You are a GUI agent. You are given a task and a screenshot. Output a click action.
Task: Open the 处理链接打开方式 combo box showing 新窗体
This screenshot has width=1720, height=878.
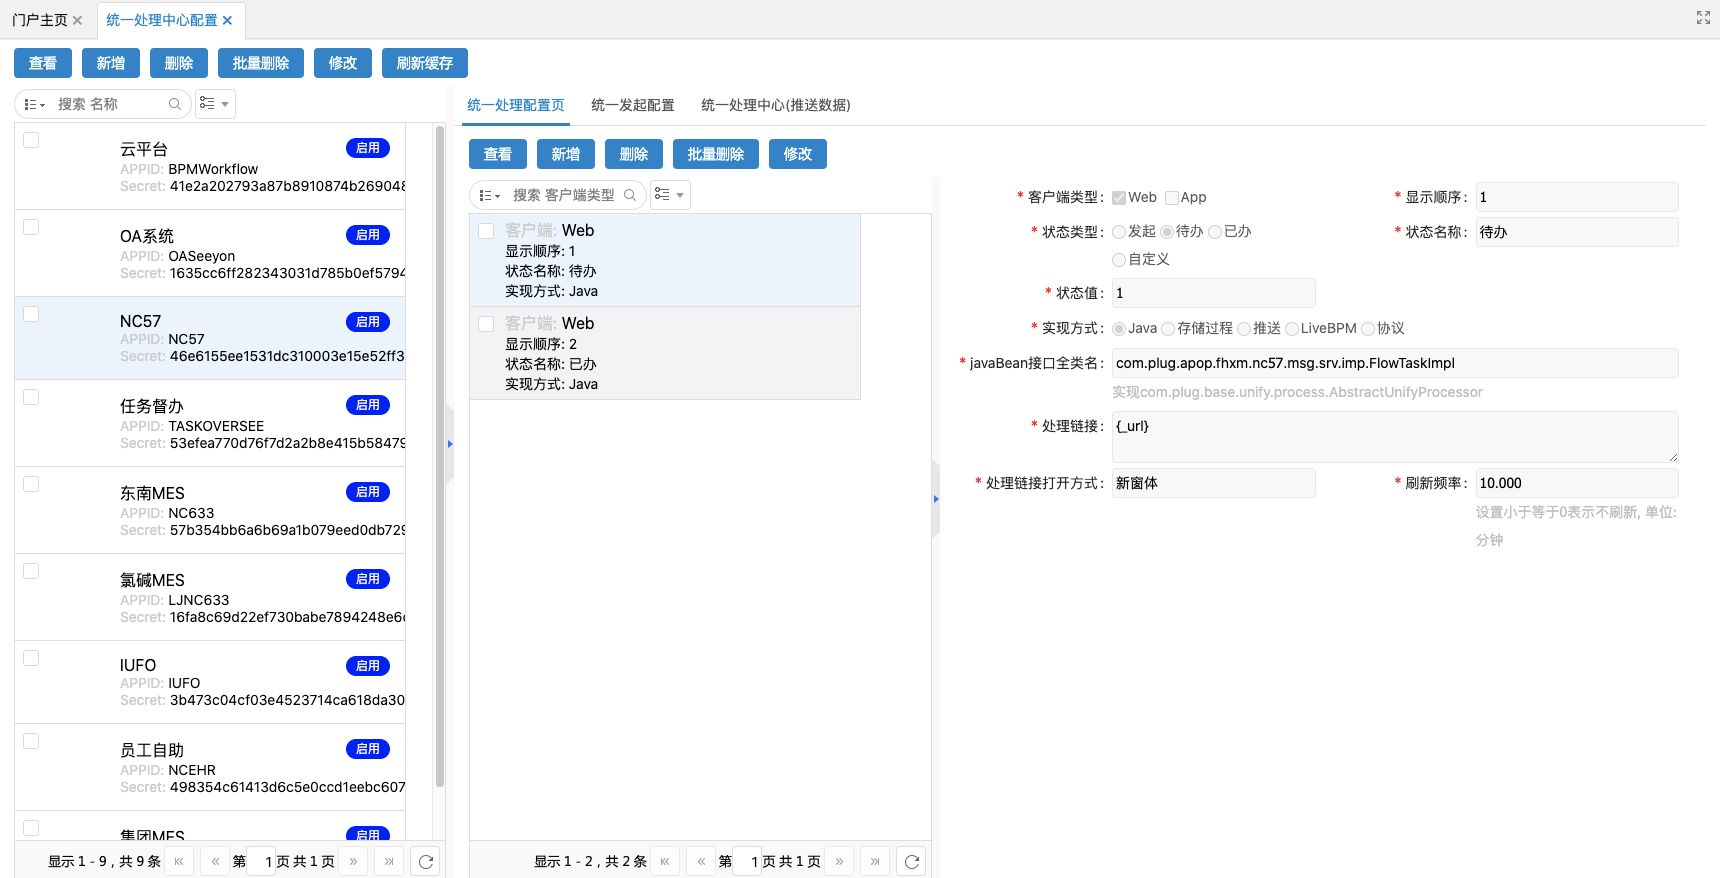point(1214,483)
